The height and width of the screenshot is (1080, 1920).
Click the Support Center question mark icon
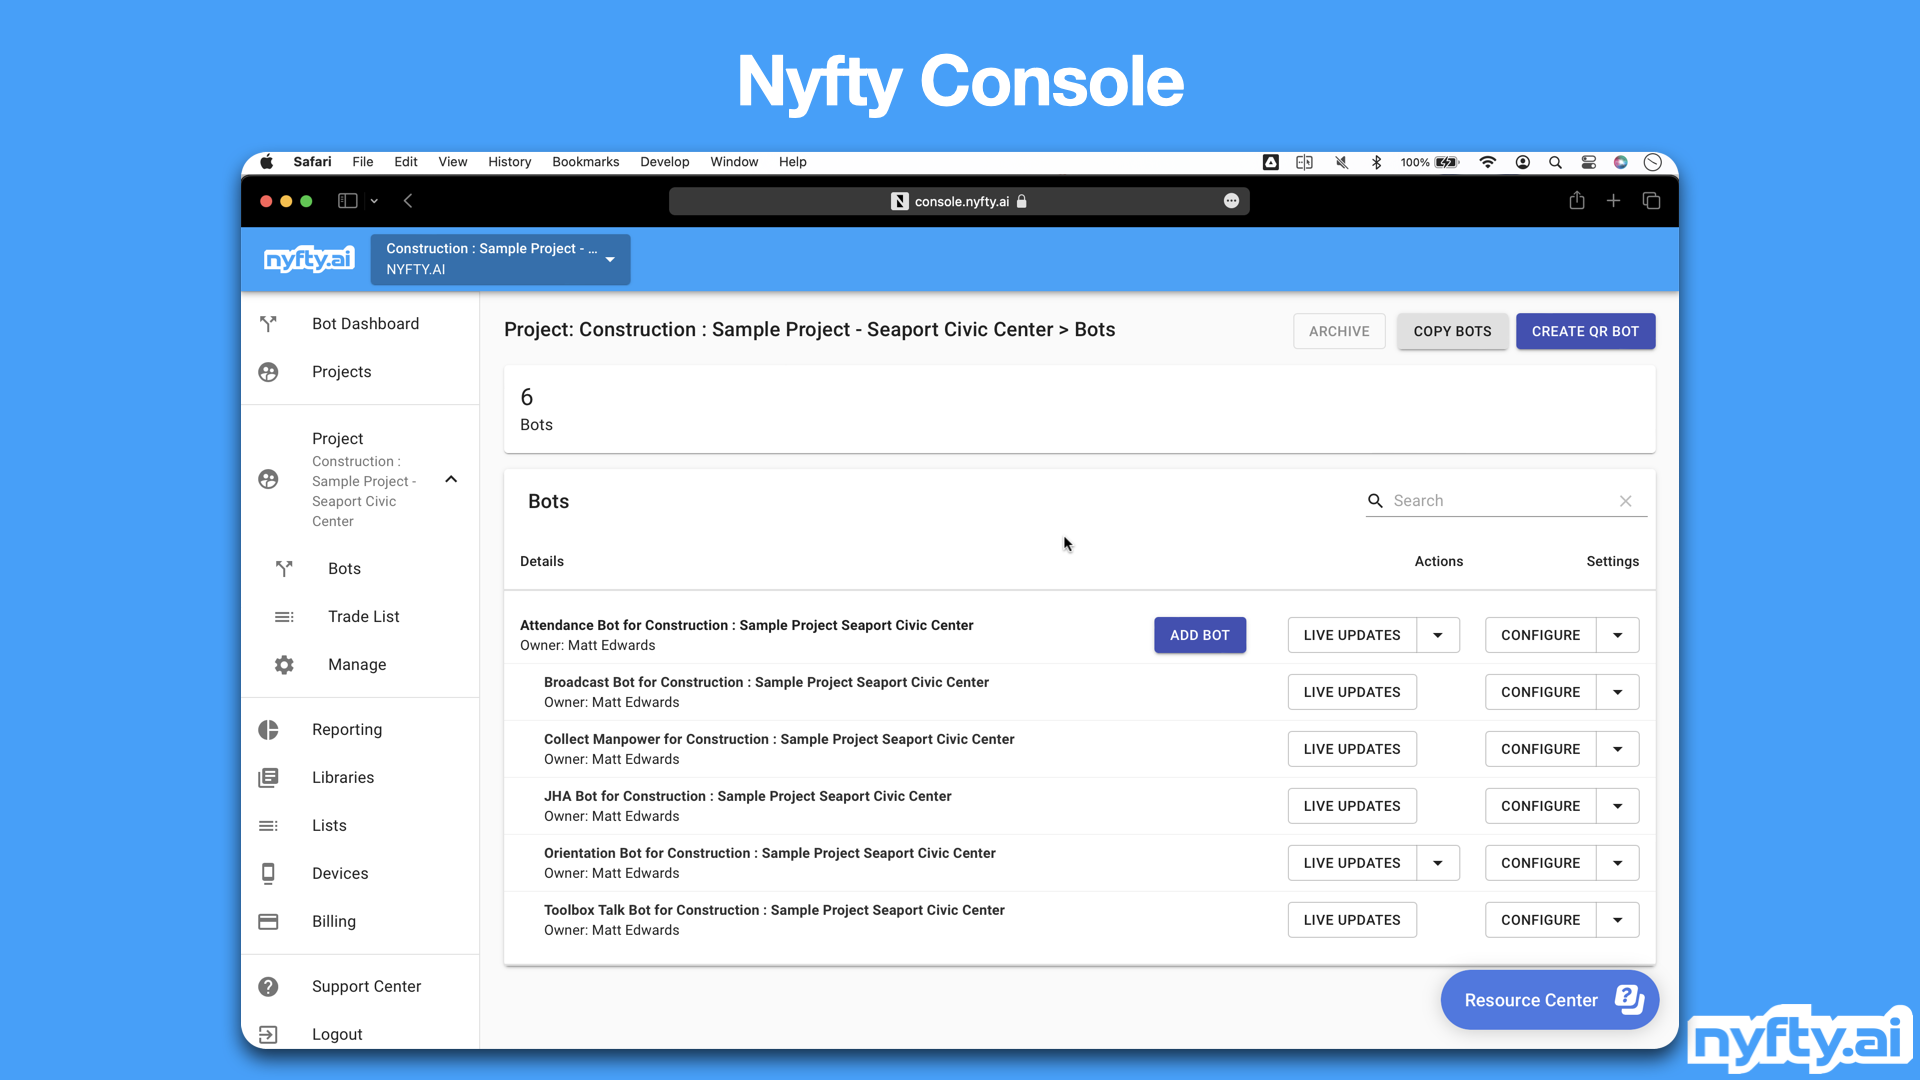[268, 987]
